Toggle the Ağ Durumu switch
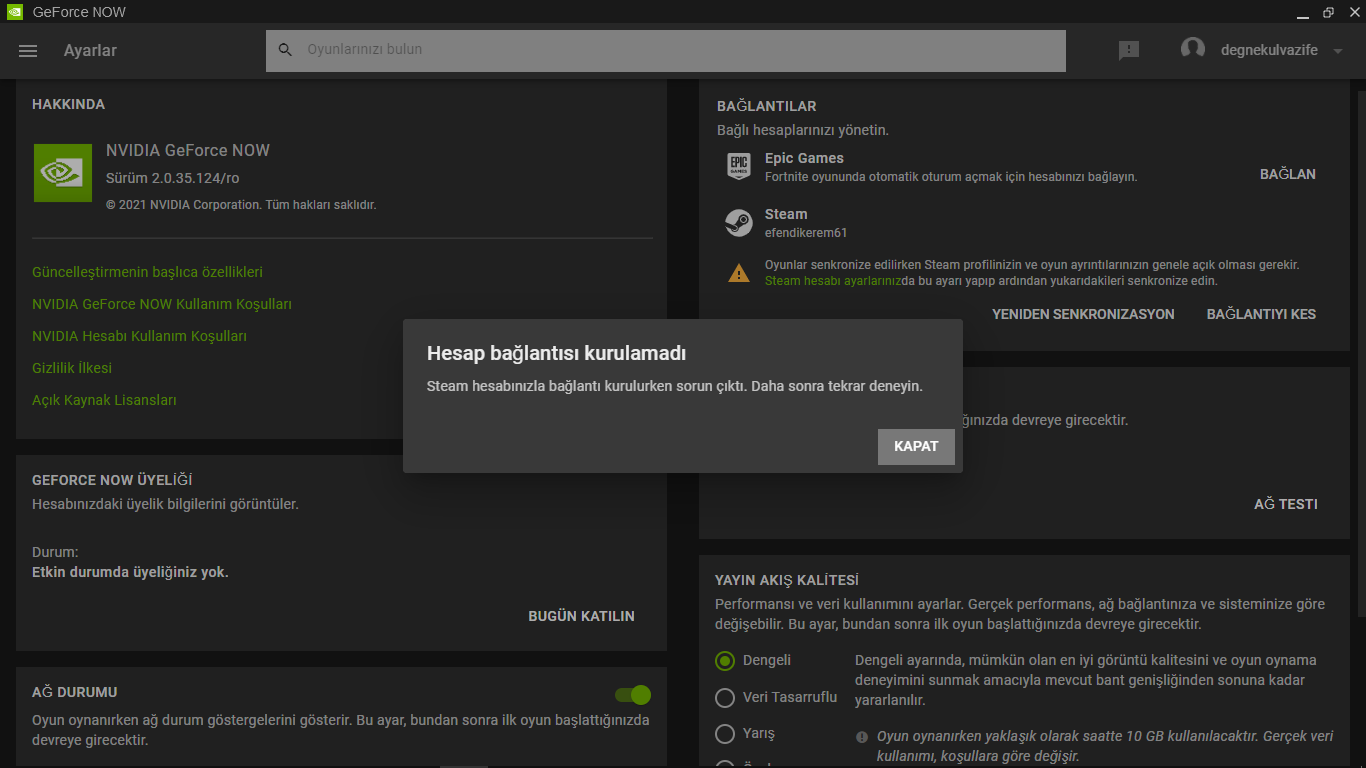 click(x=633, y=695)
